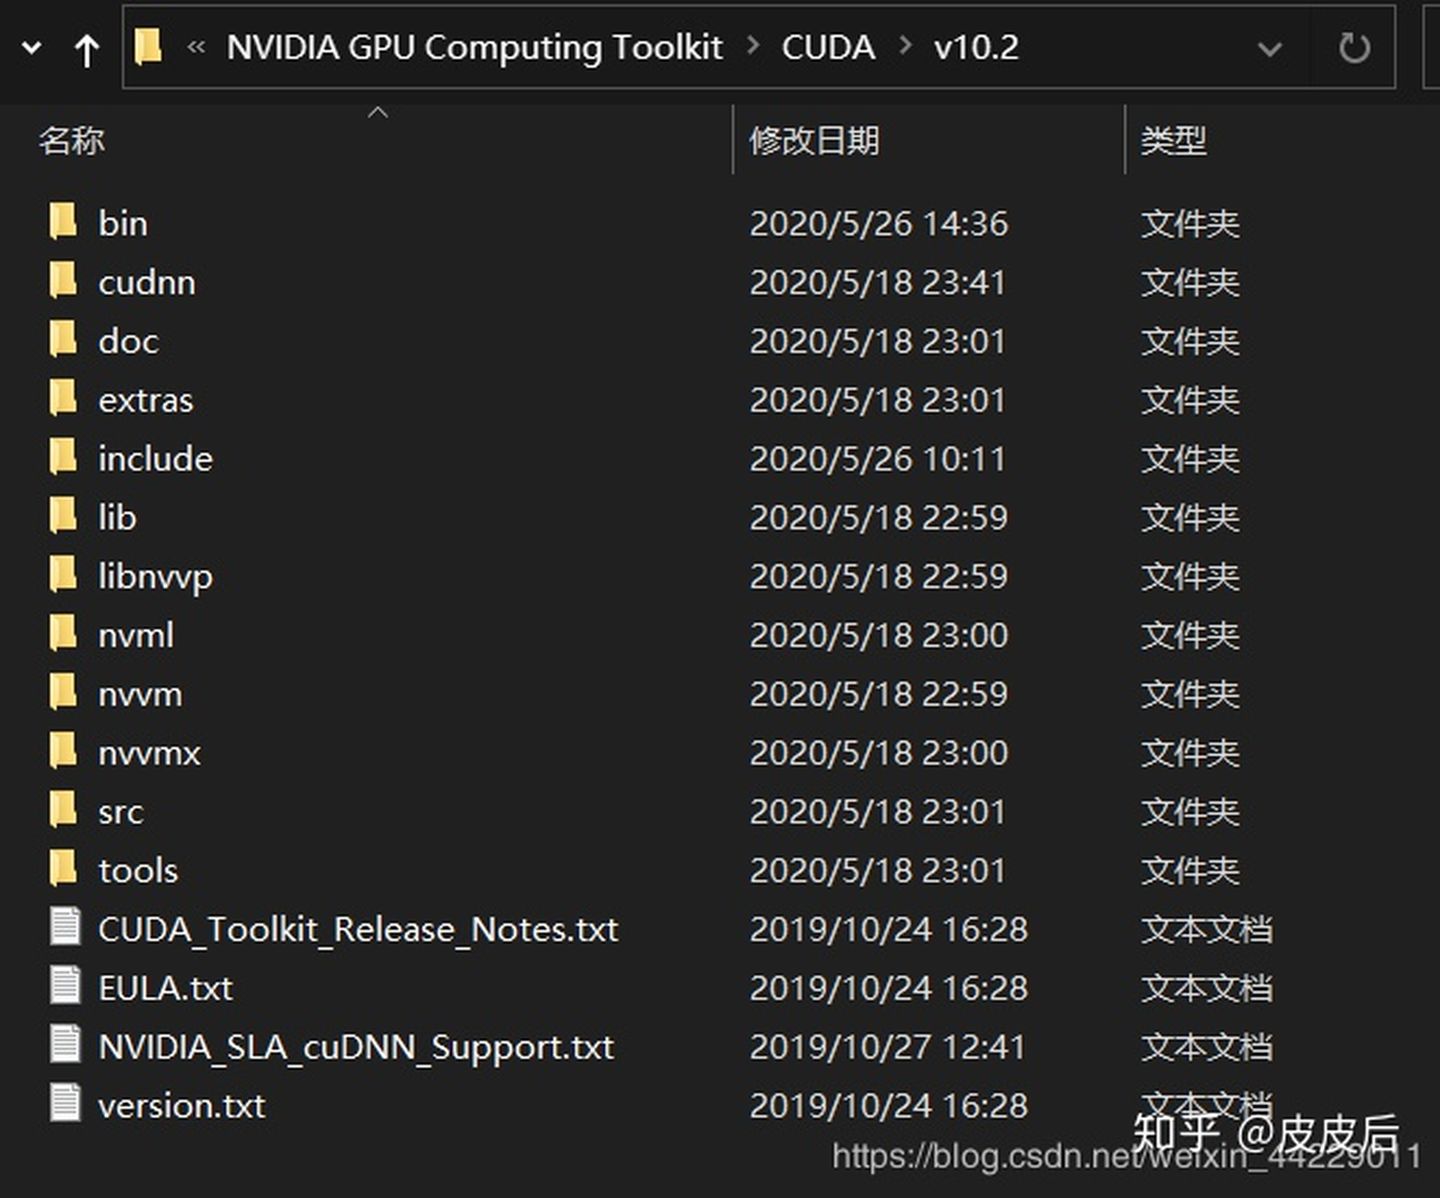
Task: Click the version.txt file icon
Action: [x=65, y=1104]
